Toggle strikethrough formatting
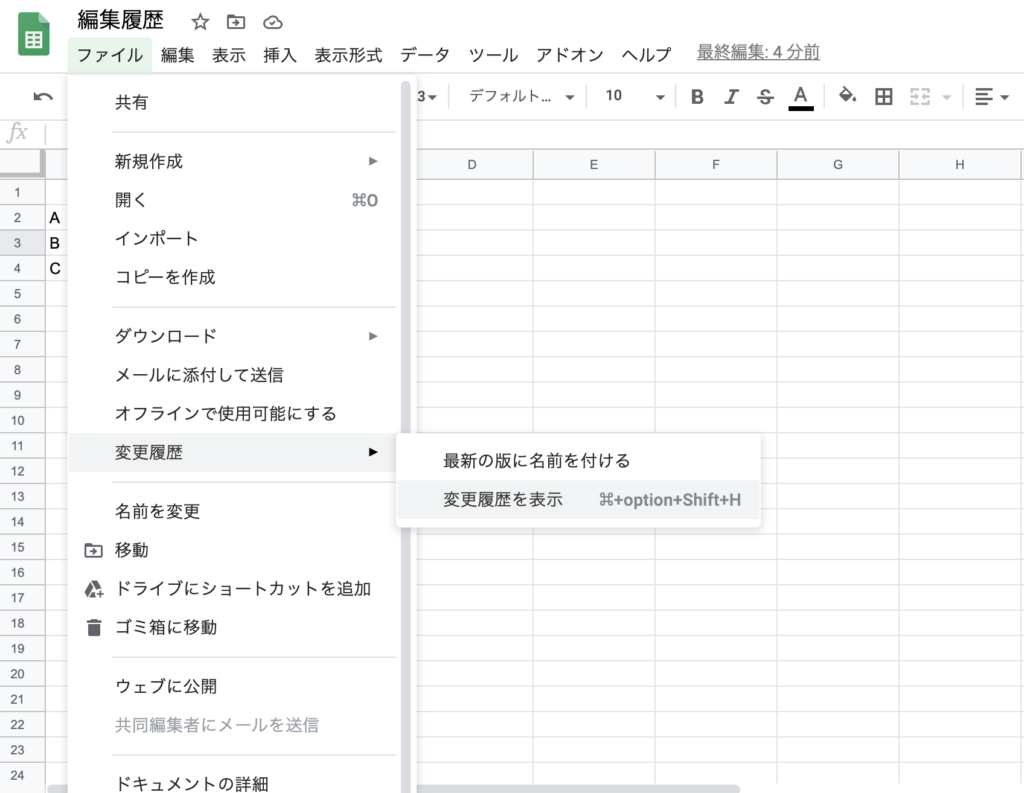1024x793 pixels. coord(765,96)
